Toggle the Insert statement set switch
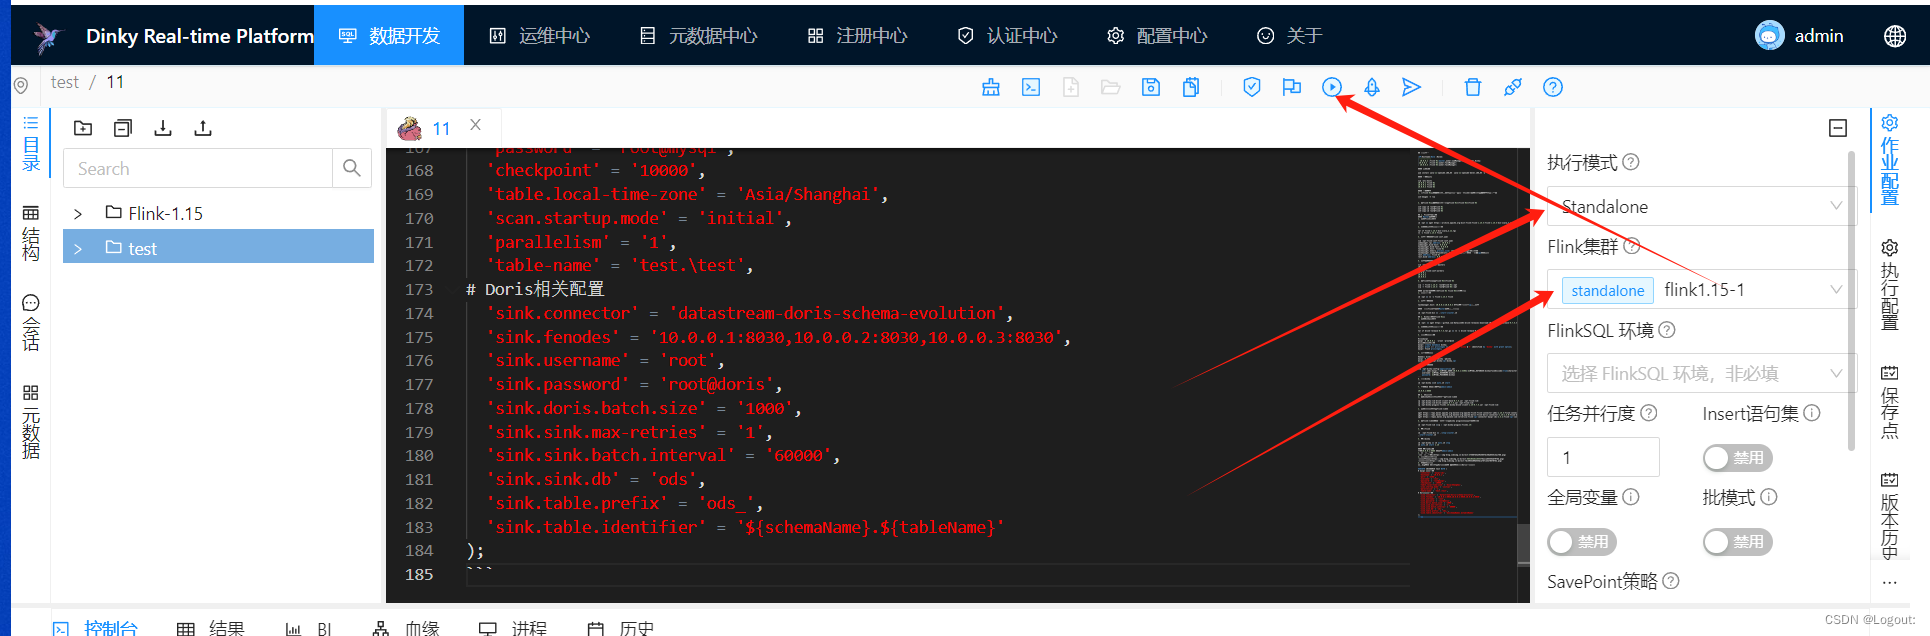The width and height of the screenshot is (1930, 636). point(1738,458)
